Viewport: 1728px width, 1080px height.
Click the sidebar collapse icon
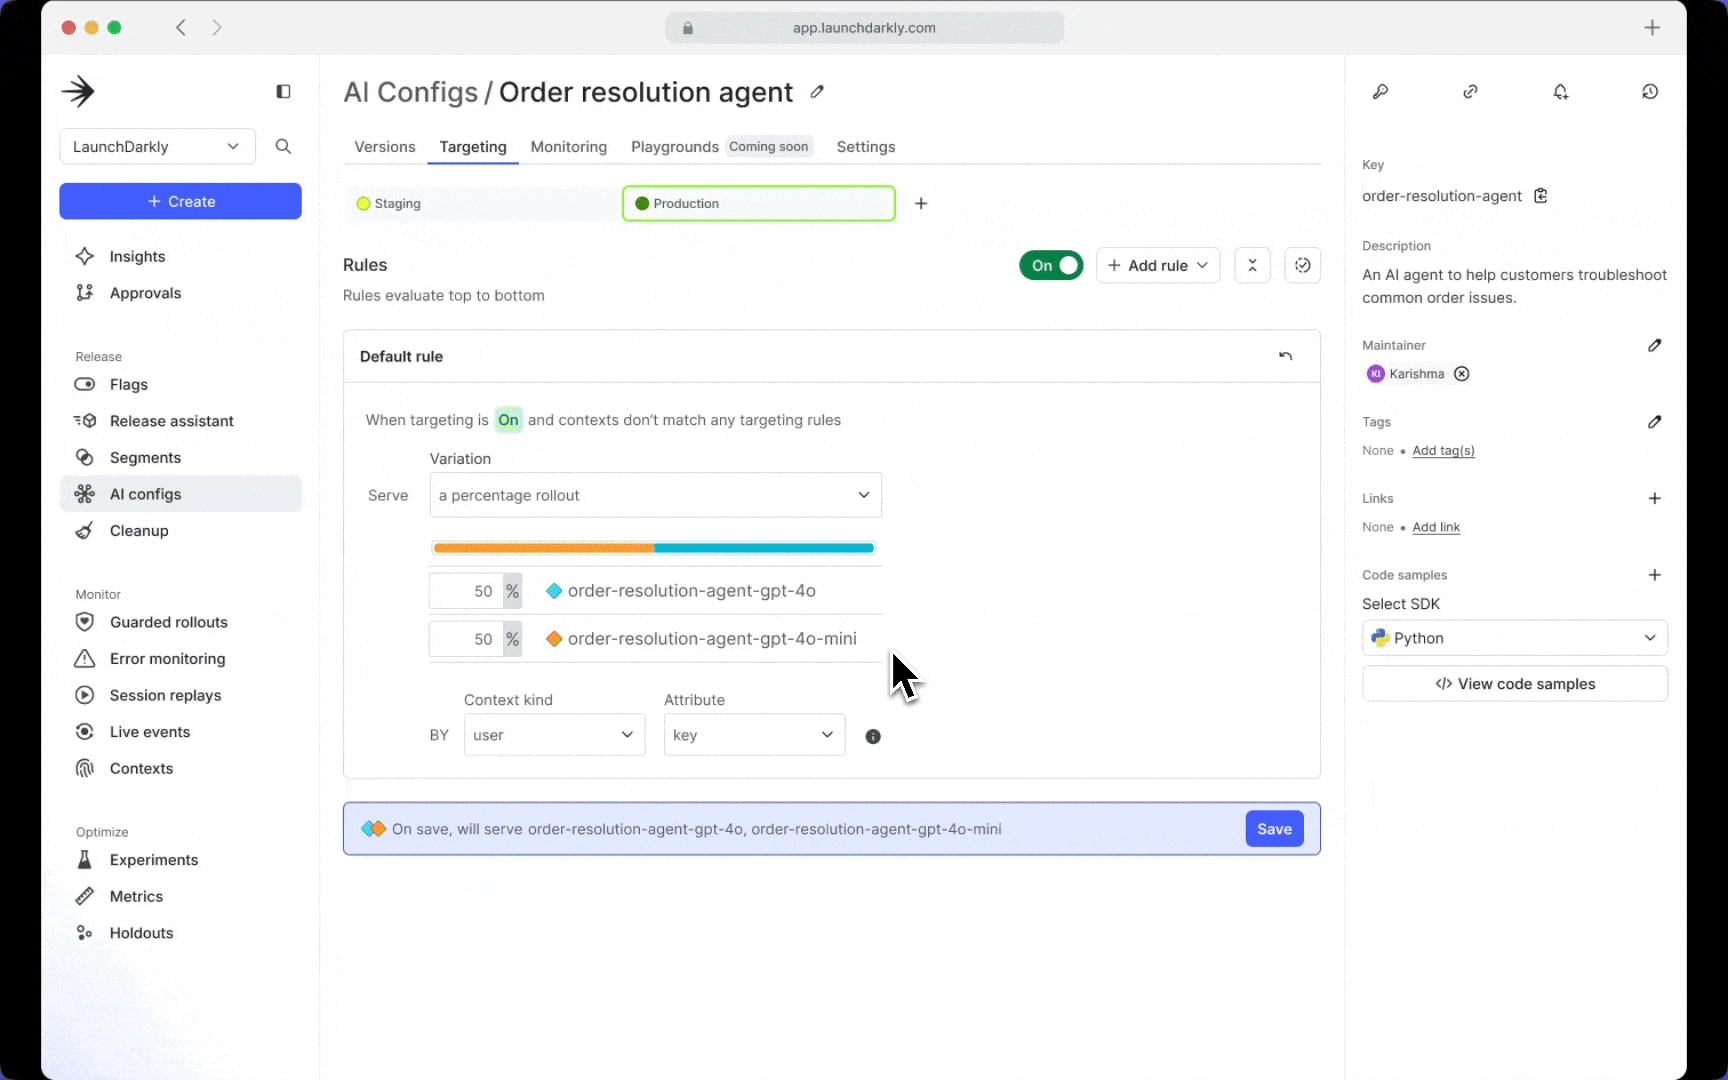[x=283, y=92]
